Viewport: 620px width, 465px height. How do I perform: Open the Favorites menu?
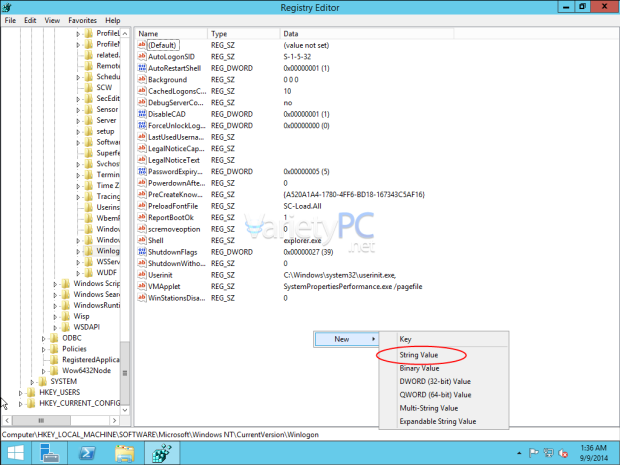click(82, 21)
